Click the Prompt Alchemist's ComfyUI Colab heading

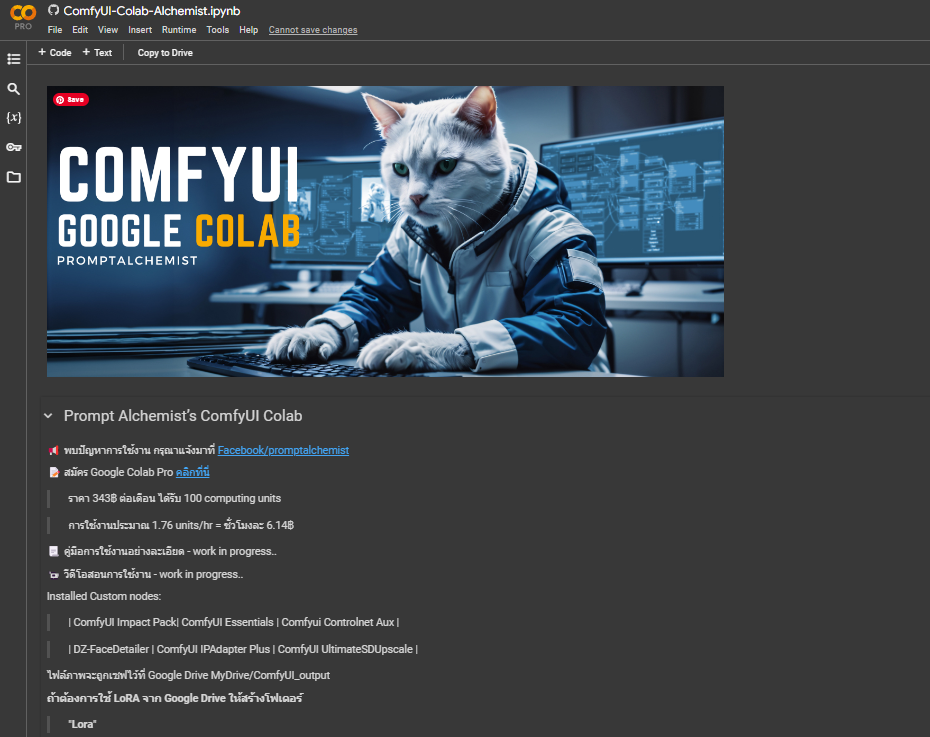tap(183, 416)
